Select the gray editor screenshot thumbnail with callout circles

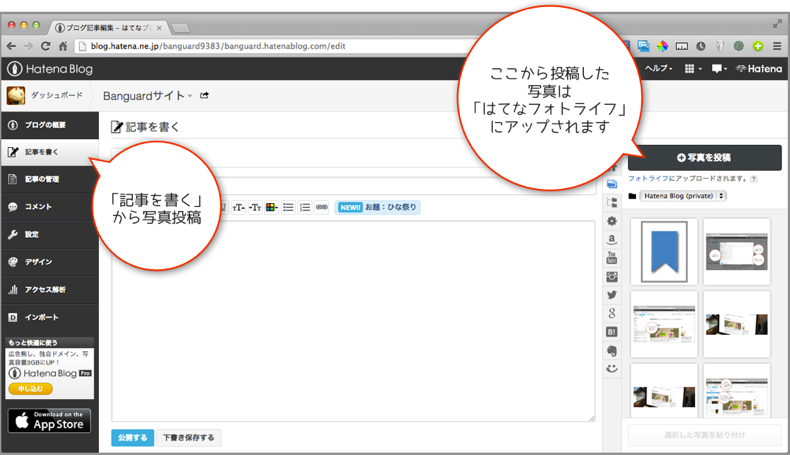click(737, 251)
